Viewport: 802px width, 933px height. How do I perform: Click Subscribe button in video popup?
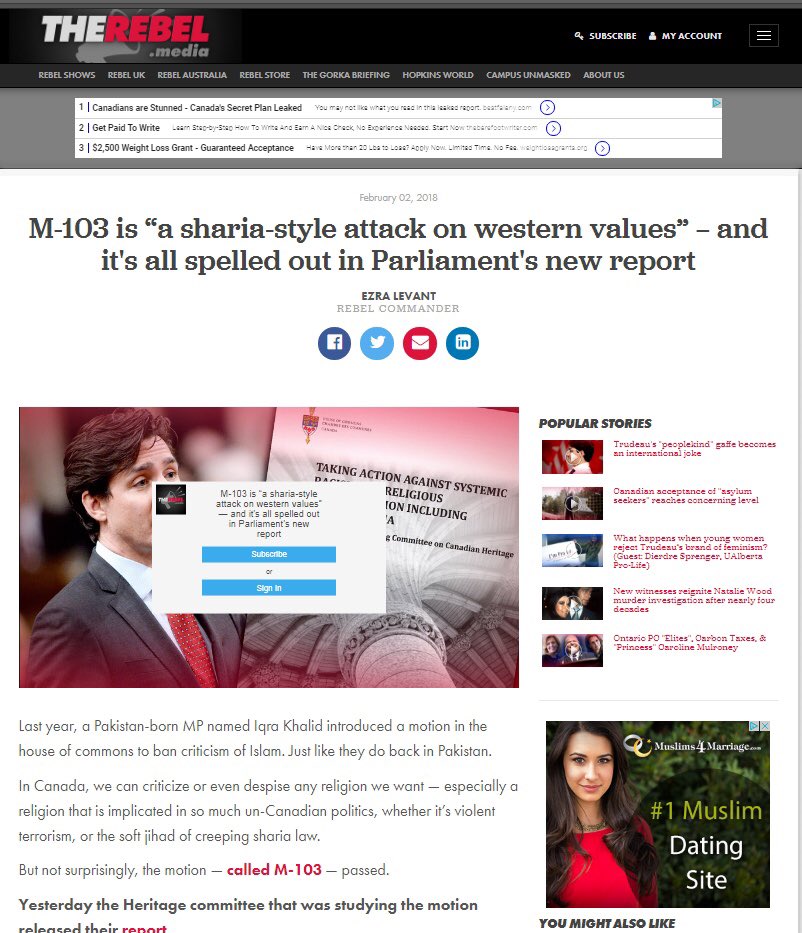click(269, 554)
